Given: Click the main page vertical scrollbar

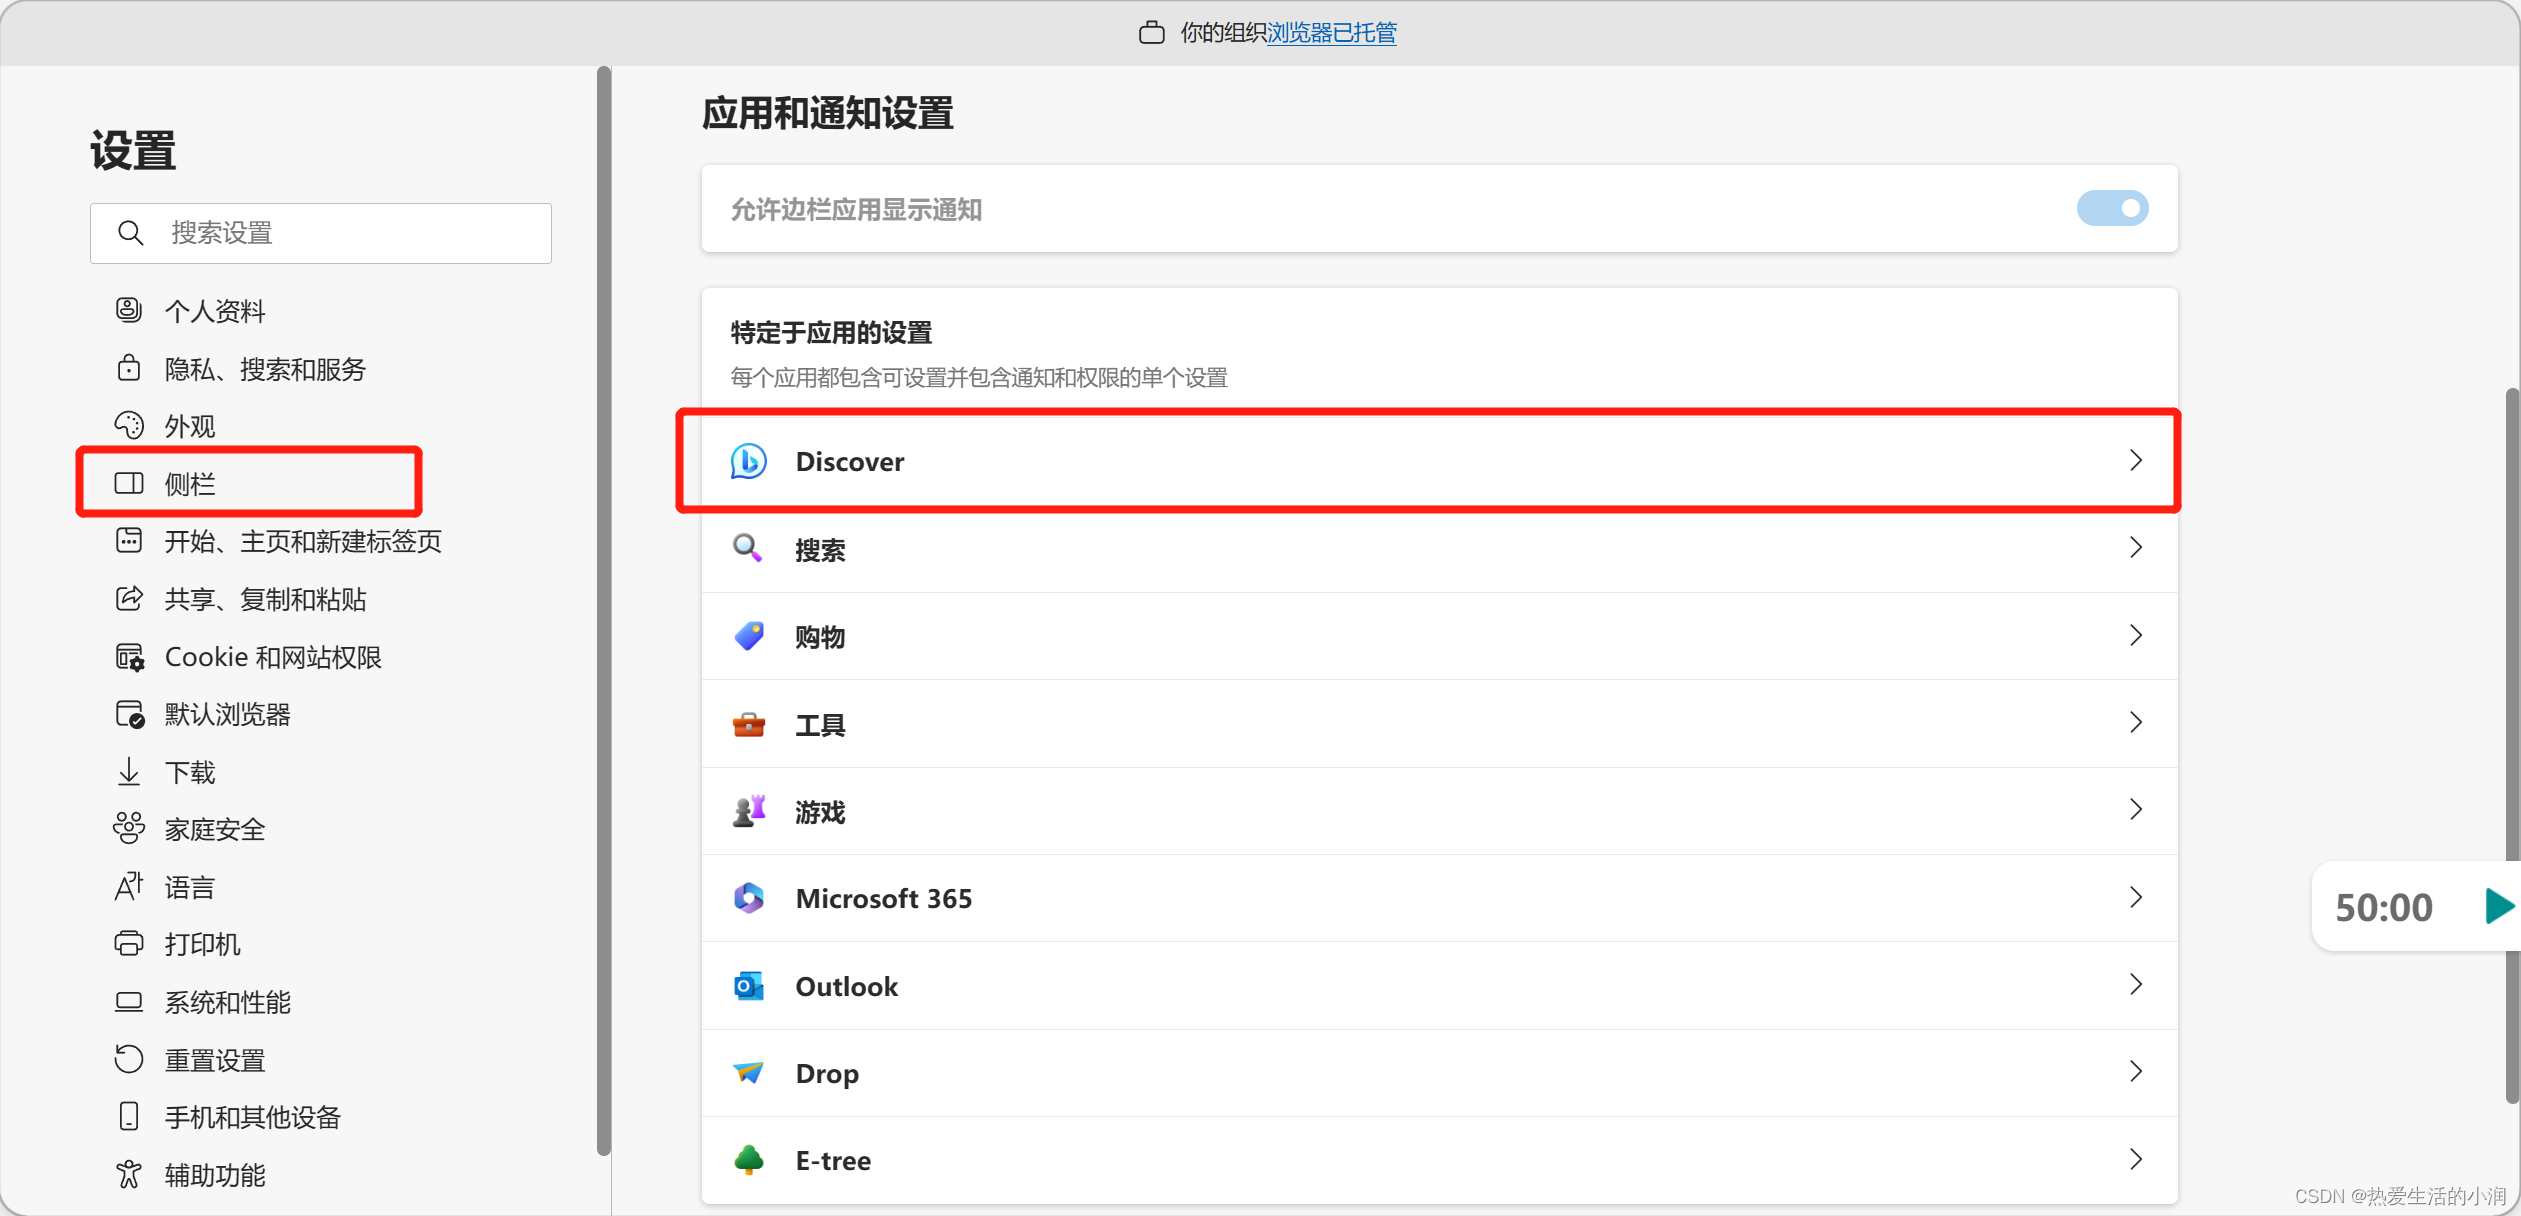Looking at the screenshot, I should coord(2512,745).
